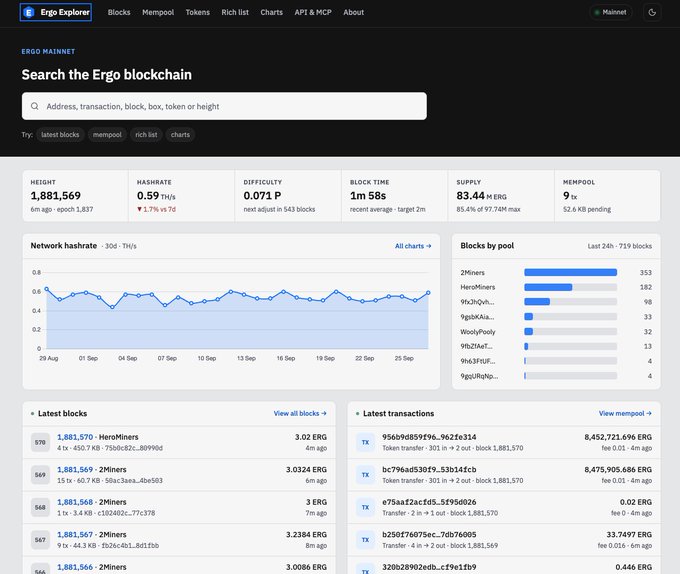Click the first hashrate chart point, 29 Aug
Image resolution: width=680 pixels, height=574 pixels.
46,289
